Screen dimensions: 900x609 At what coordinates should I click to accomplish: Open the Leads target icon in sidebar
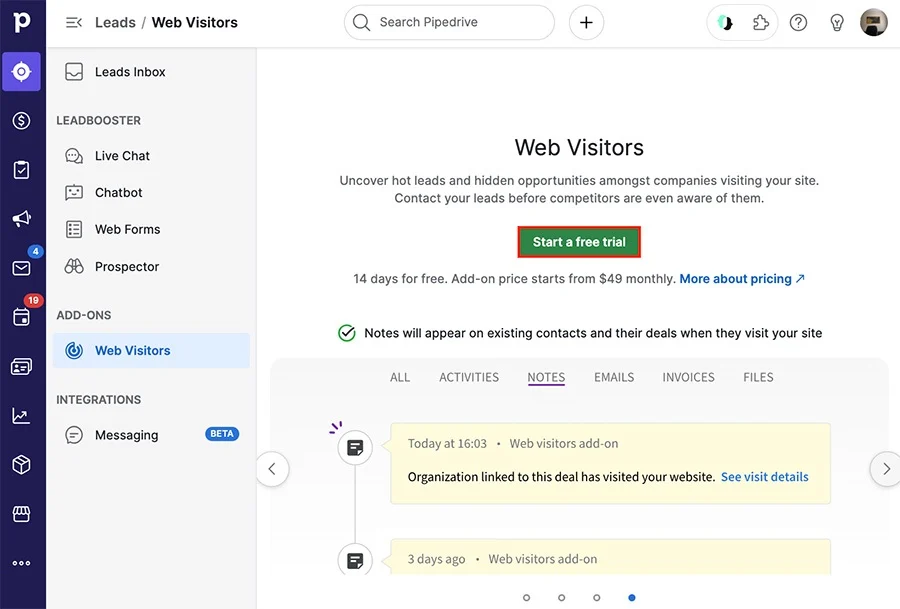[x=21, y=72]
